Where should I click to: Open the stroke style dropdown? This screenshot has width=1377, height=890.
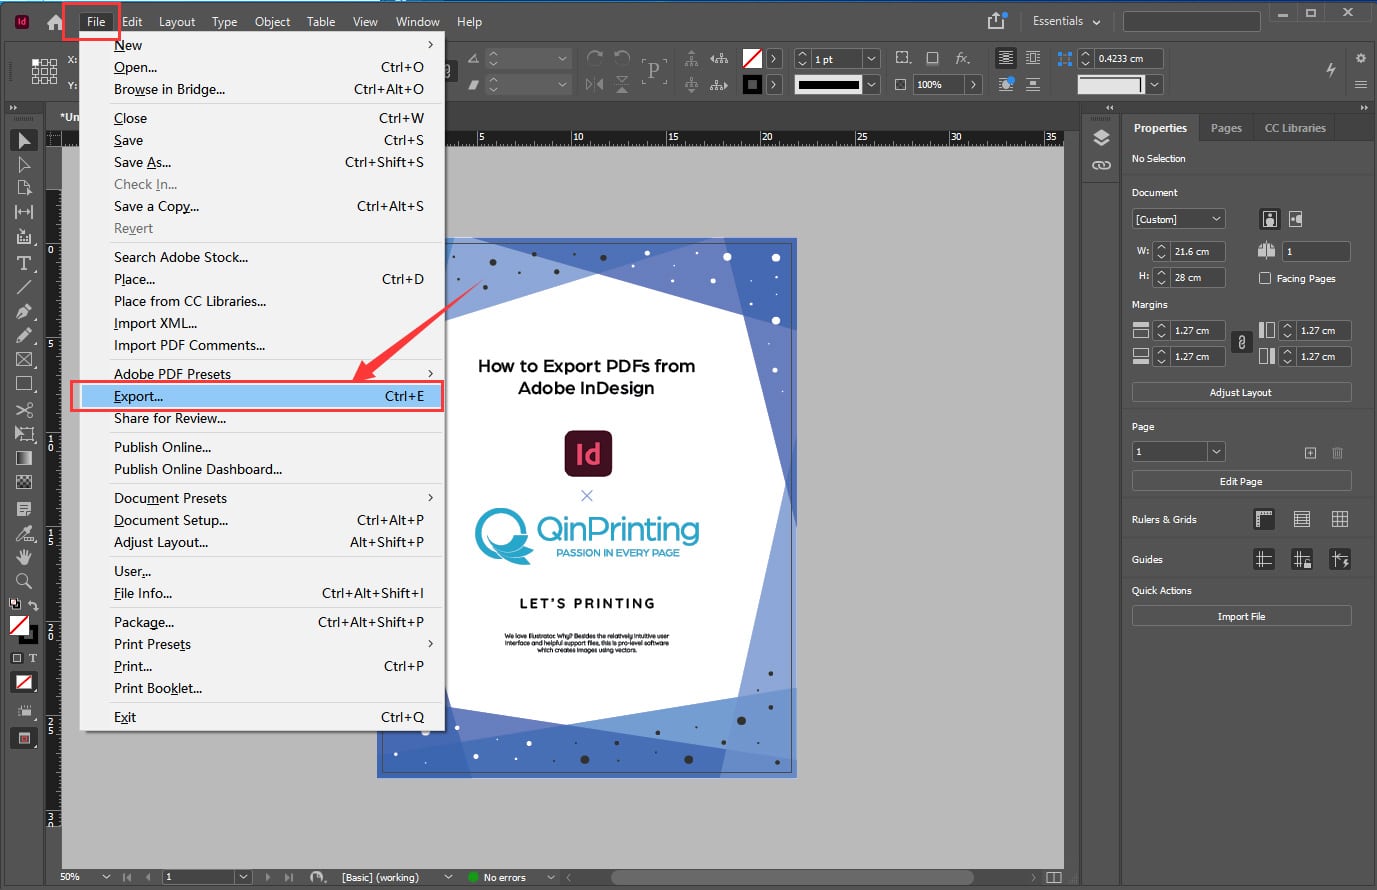(870, 85)
